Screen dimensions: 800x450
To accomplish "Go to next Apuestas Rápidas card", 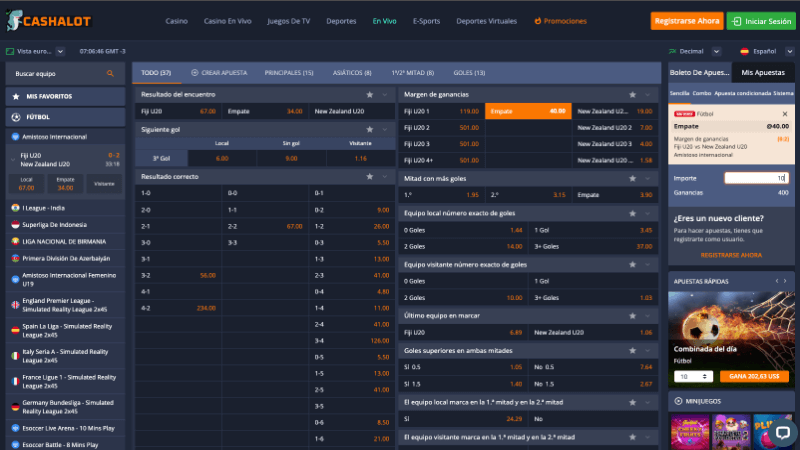I will click(785, 281).
